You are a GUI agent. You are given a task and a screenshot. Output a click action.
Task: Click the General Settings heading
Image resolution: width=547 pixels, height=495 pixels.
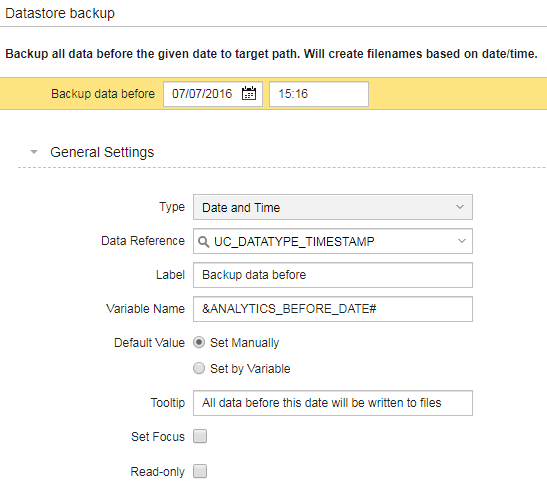pyautogui.click(x=102, y=152)
